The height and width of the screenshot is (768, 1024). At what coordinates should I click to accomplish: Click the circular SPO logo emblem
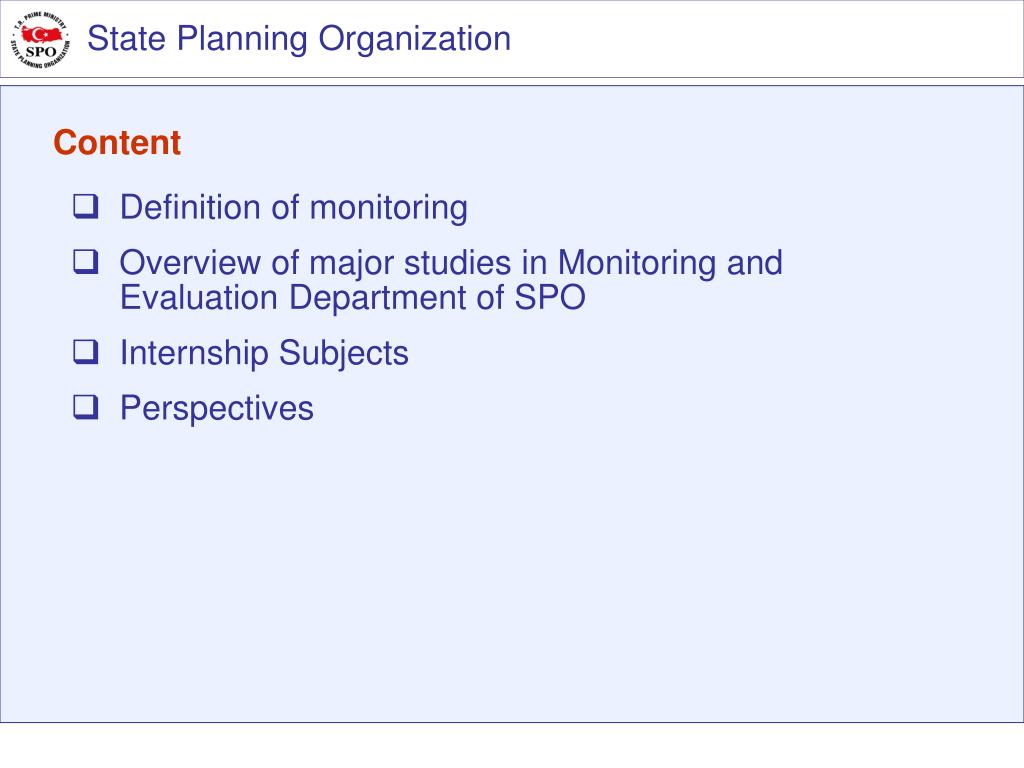[x=40, y=40]
